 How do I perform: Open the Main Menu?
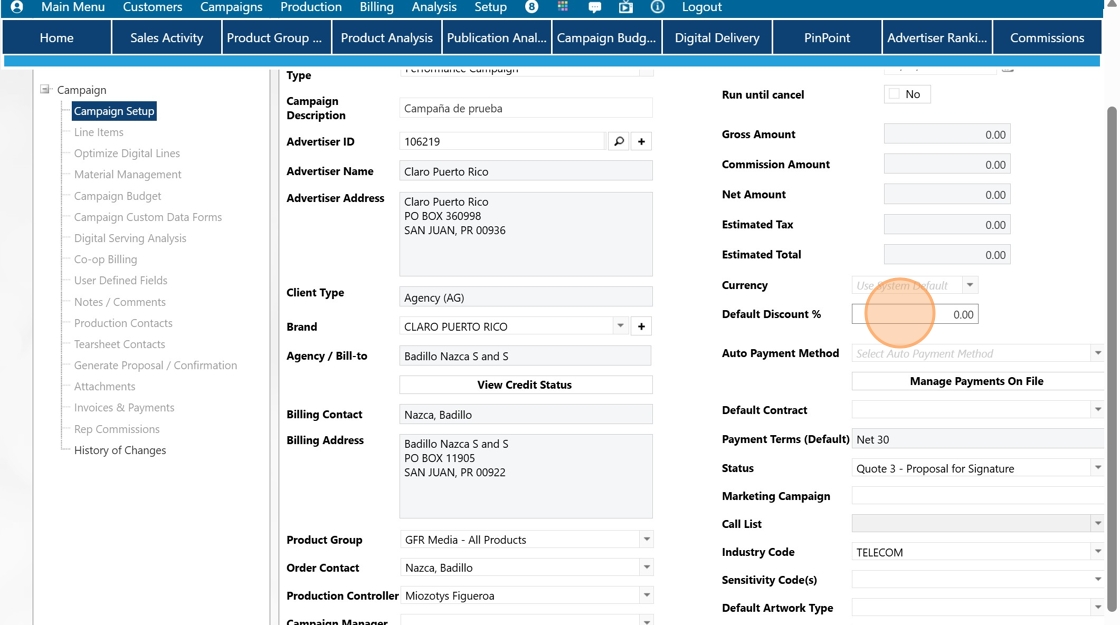coord(73,7)
